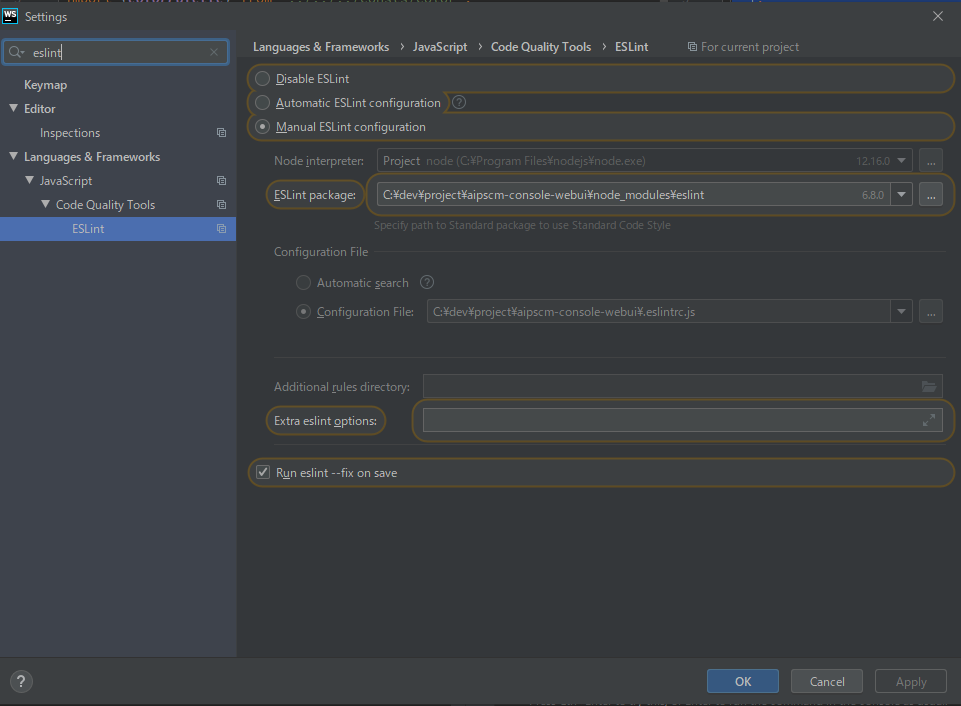The image size is (961, 706).
Task: Open help for Automatic ESLint configuration
Action: click(459, 102)
